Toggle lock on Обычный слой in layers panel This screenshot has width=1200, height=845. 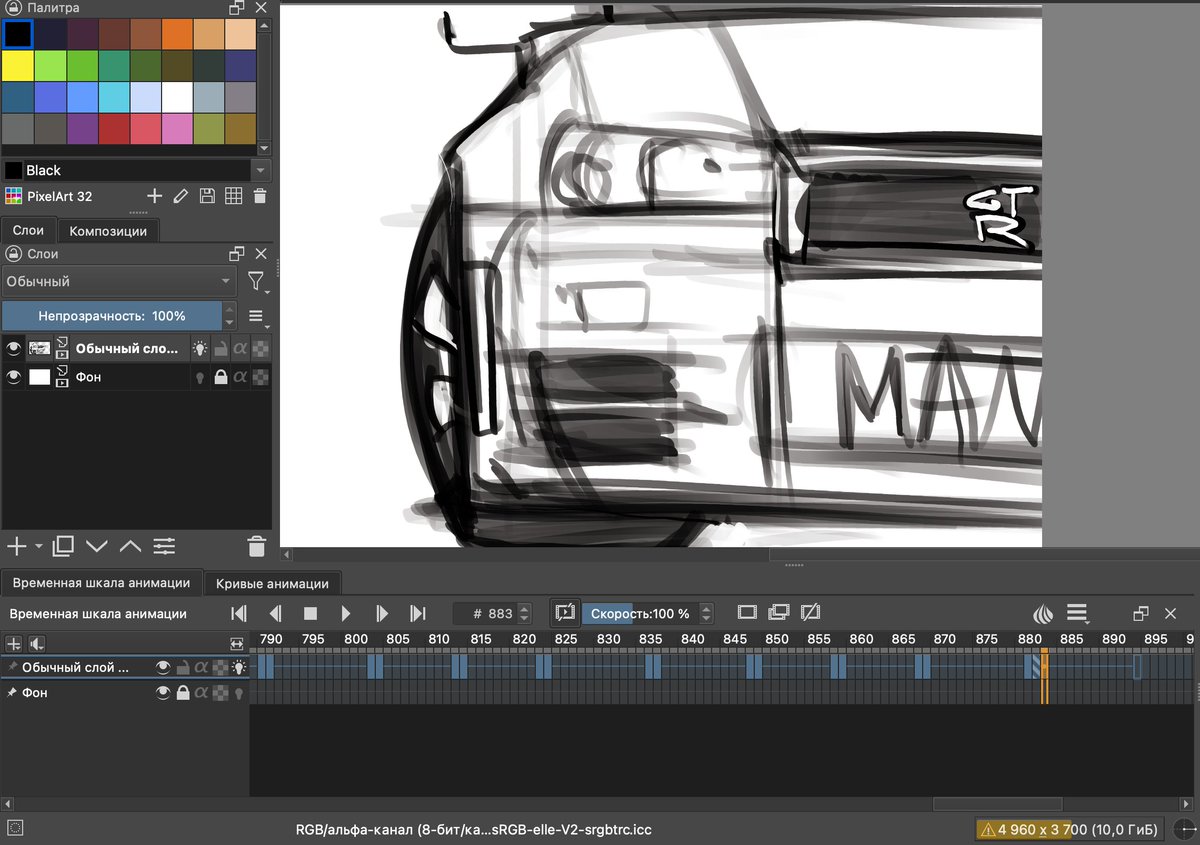[221, 349]
